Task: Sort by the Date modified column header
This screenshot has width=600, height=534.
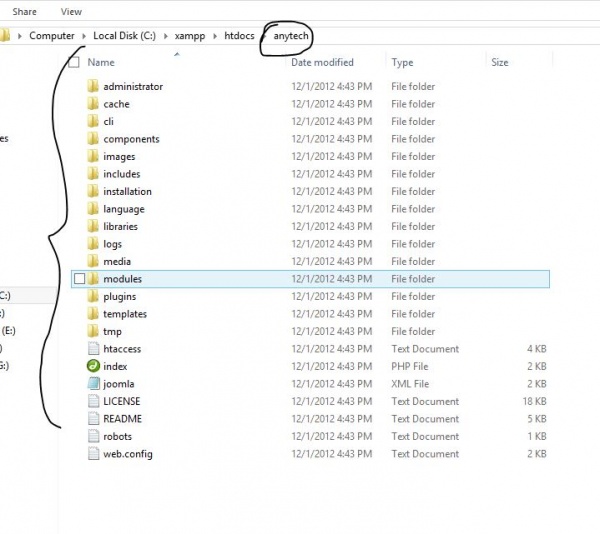Action: click(322, 62)
